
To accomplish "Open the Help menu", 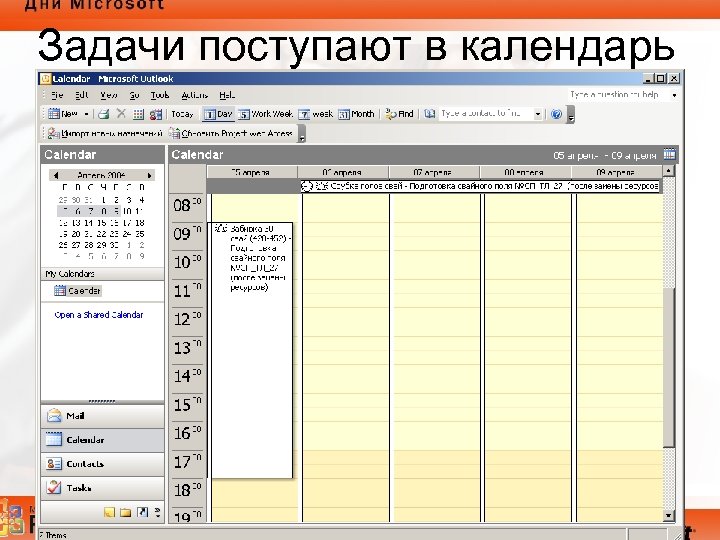I will click(227, 95).
